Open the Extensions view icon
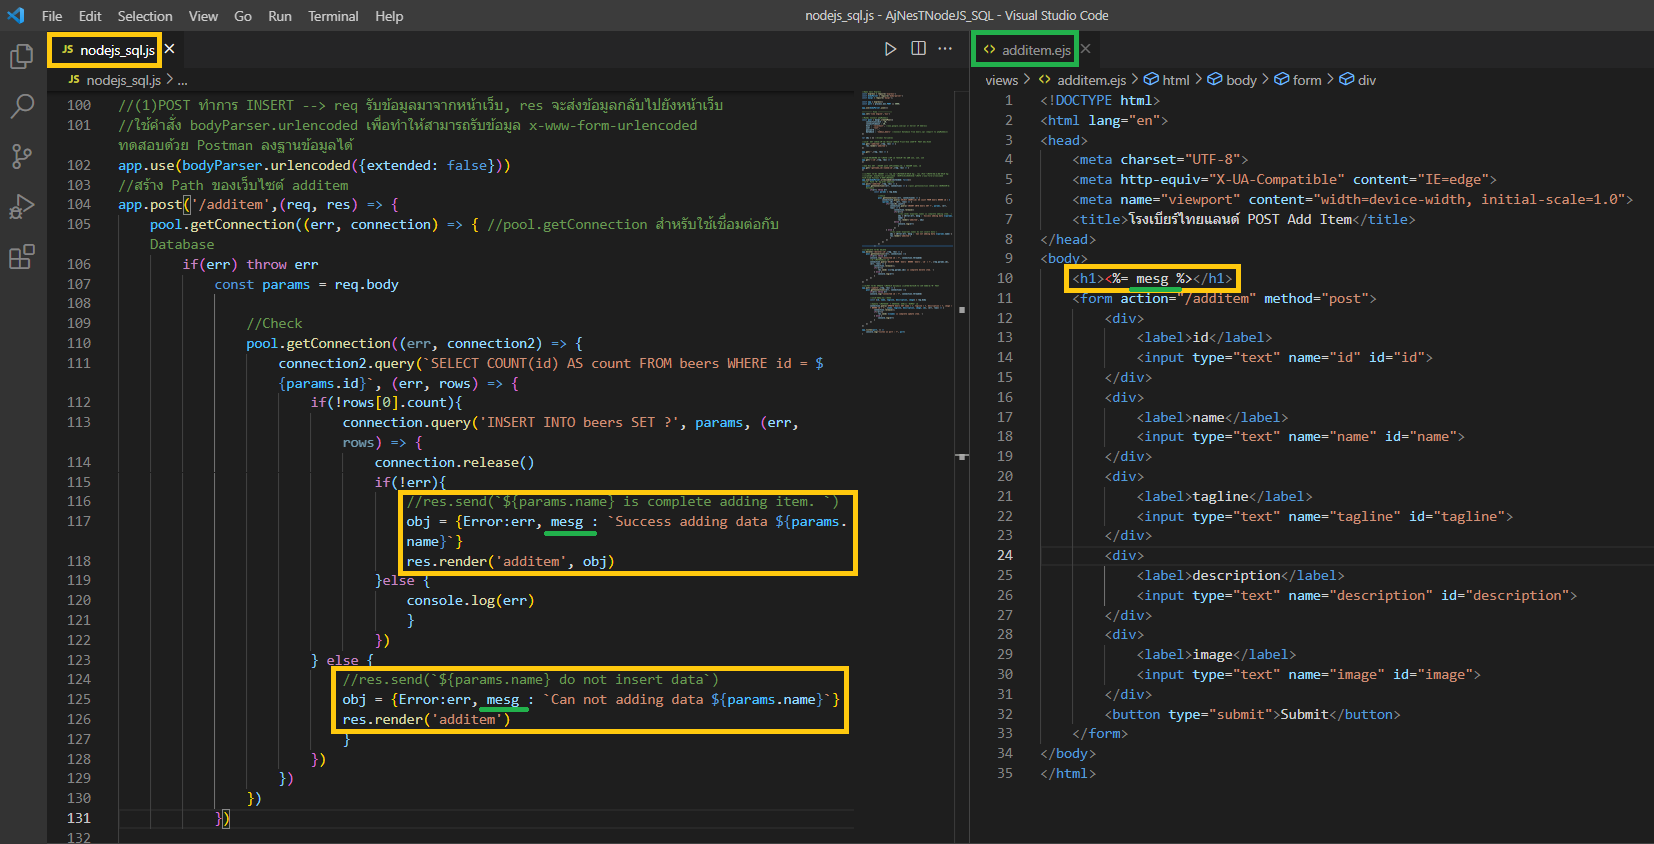 point(21,257)
